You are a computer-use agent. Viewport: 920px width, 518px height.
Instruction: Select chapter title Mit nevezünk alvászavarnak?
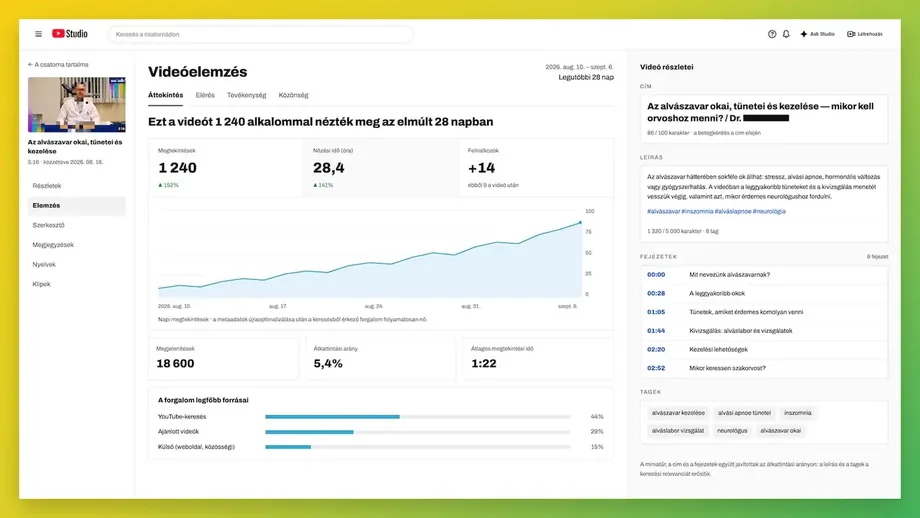[x=729, y=275]
